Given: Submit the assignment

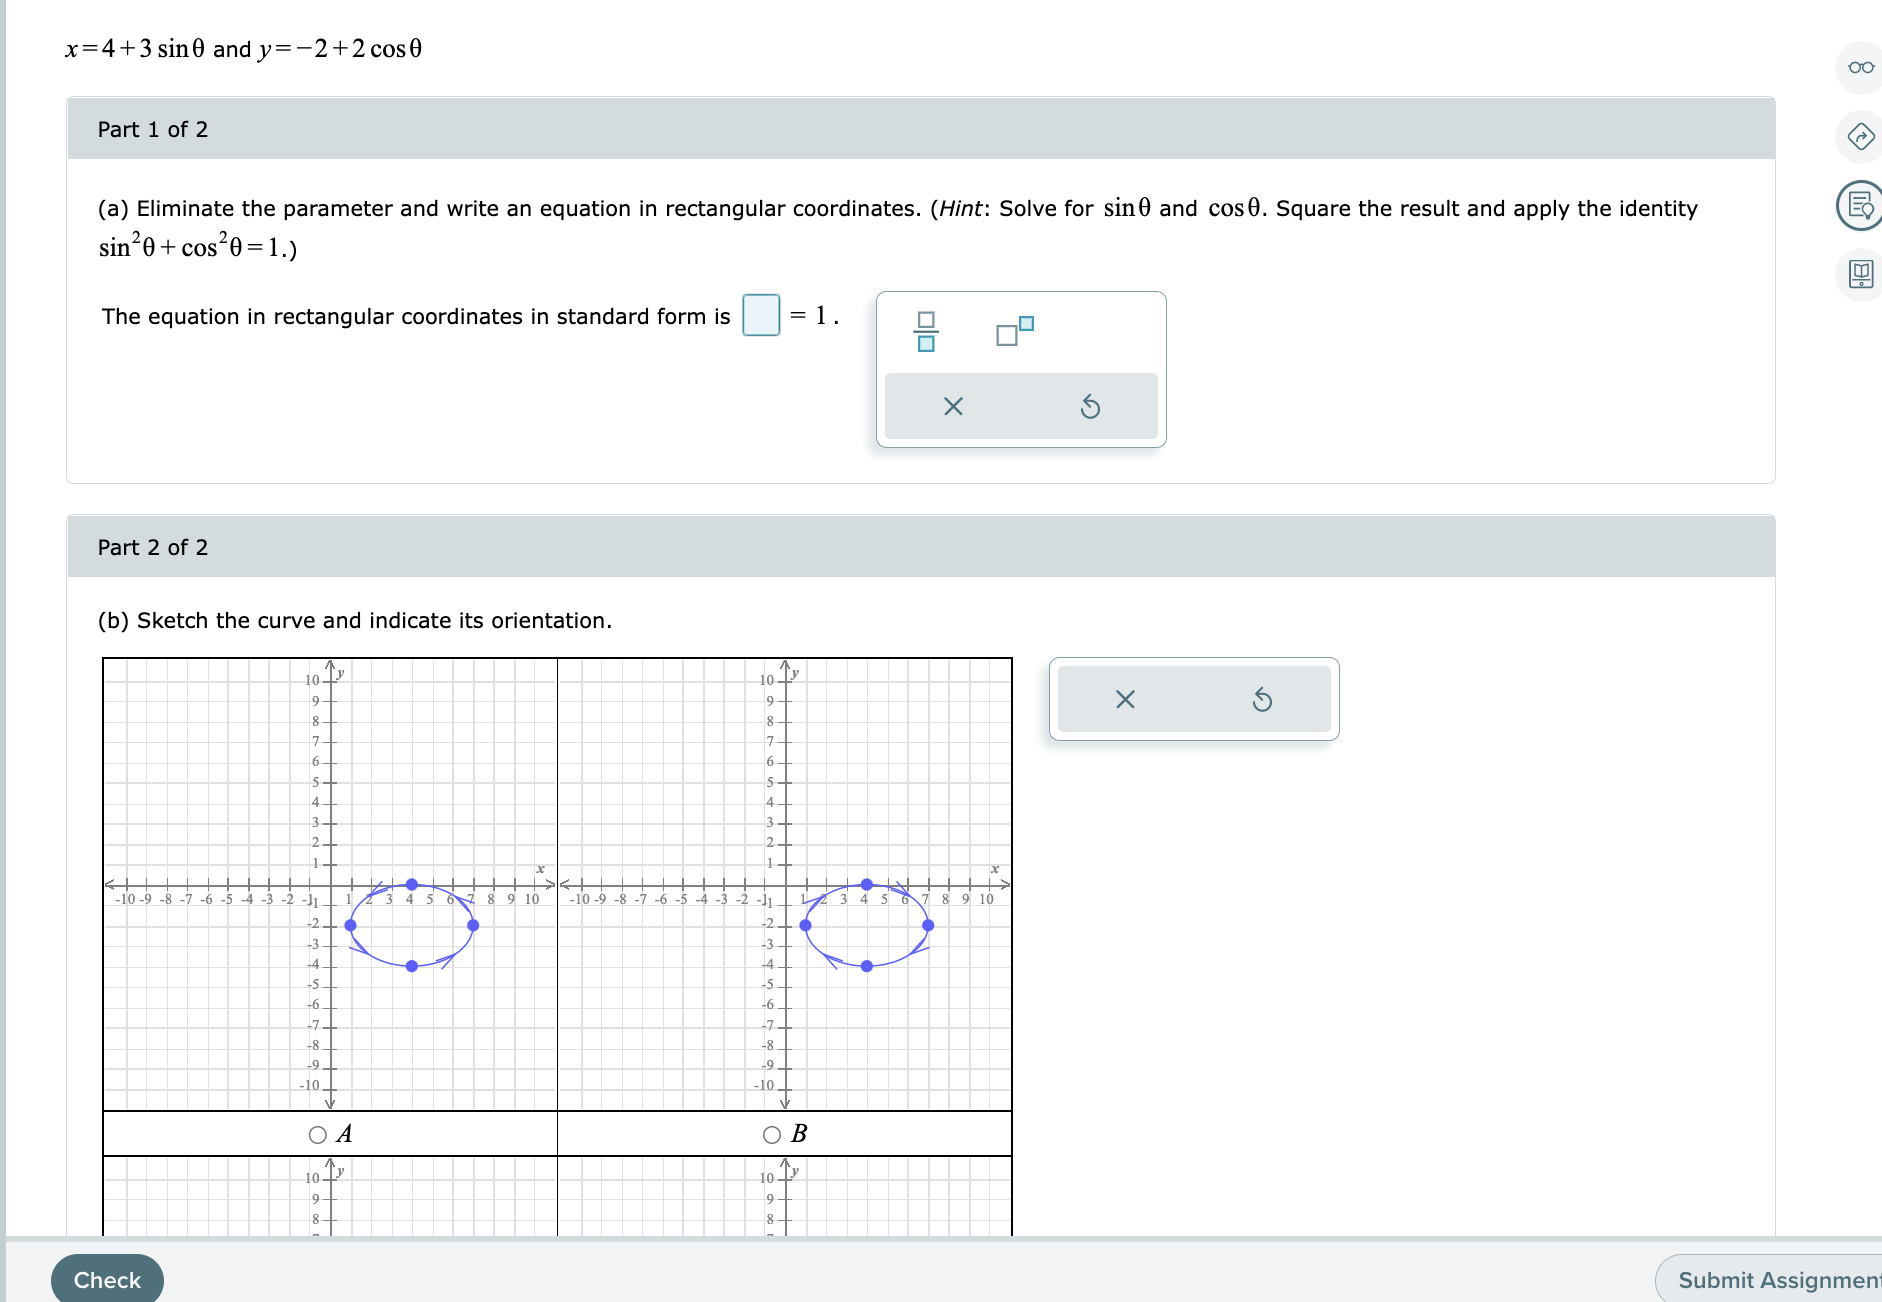Looking at the screenshot, I should click(1770, 1279).
